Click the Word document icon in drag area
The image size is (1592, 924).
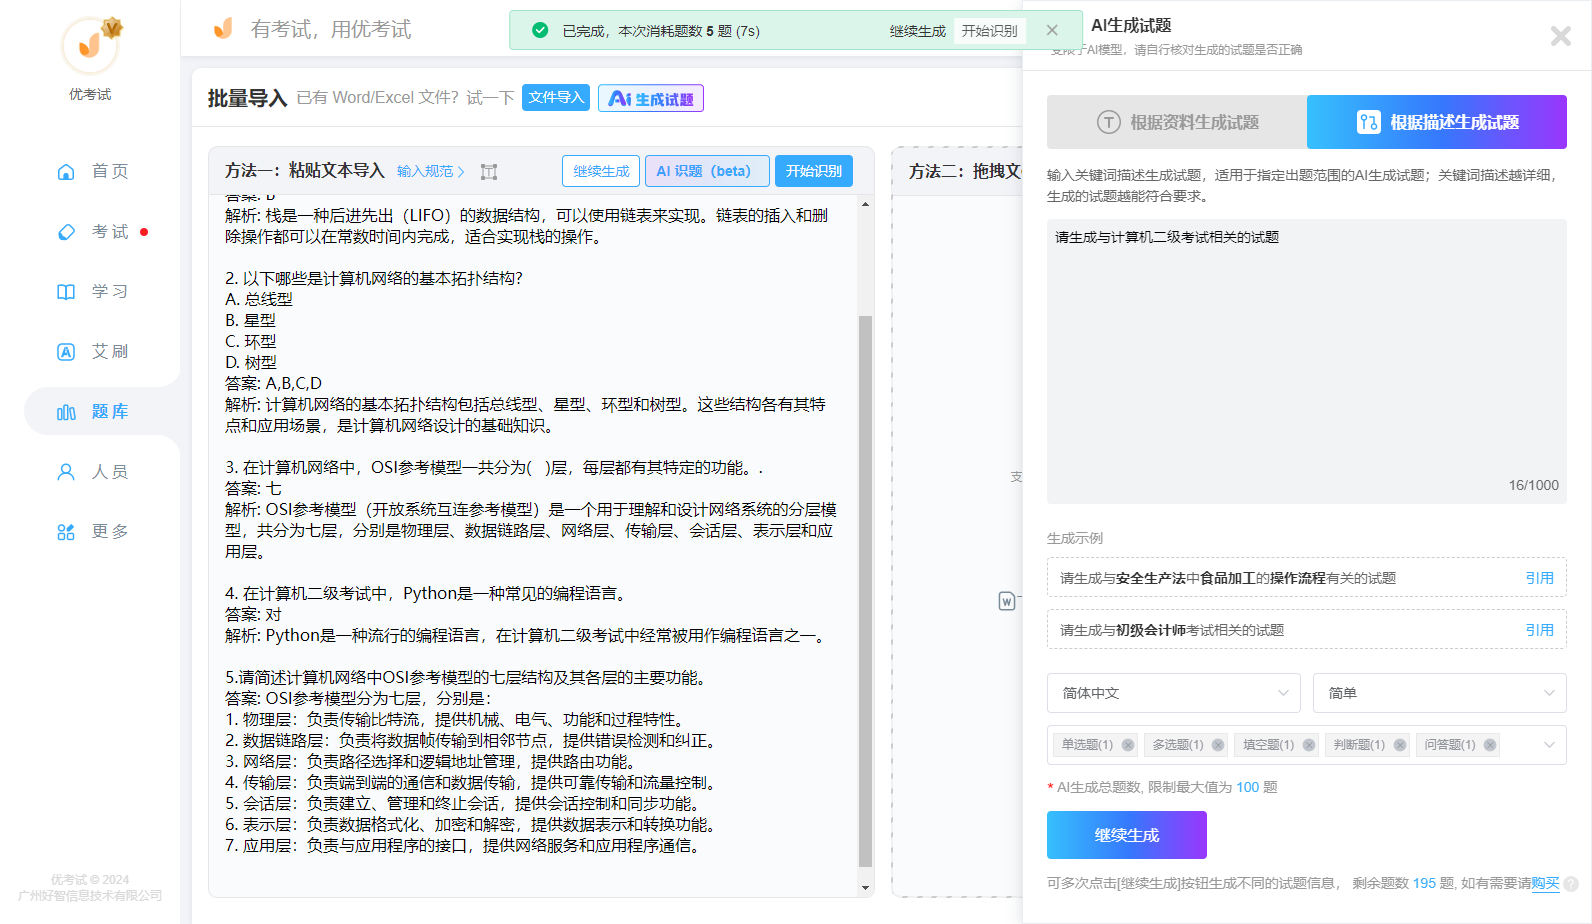point(1007,601)
